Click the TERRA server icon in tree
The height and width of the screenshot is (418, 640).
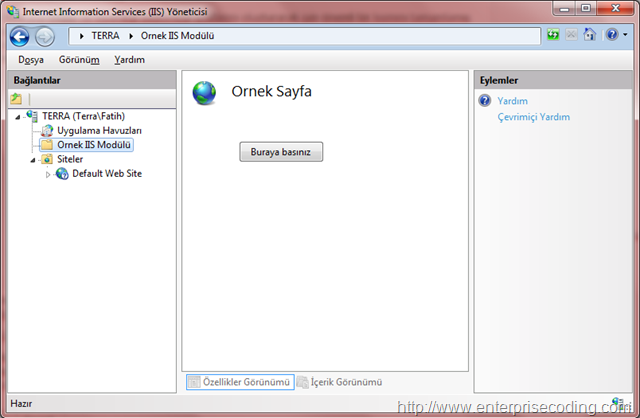coord(32,116)
